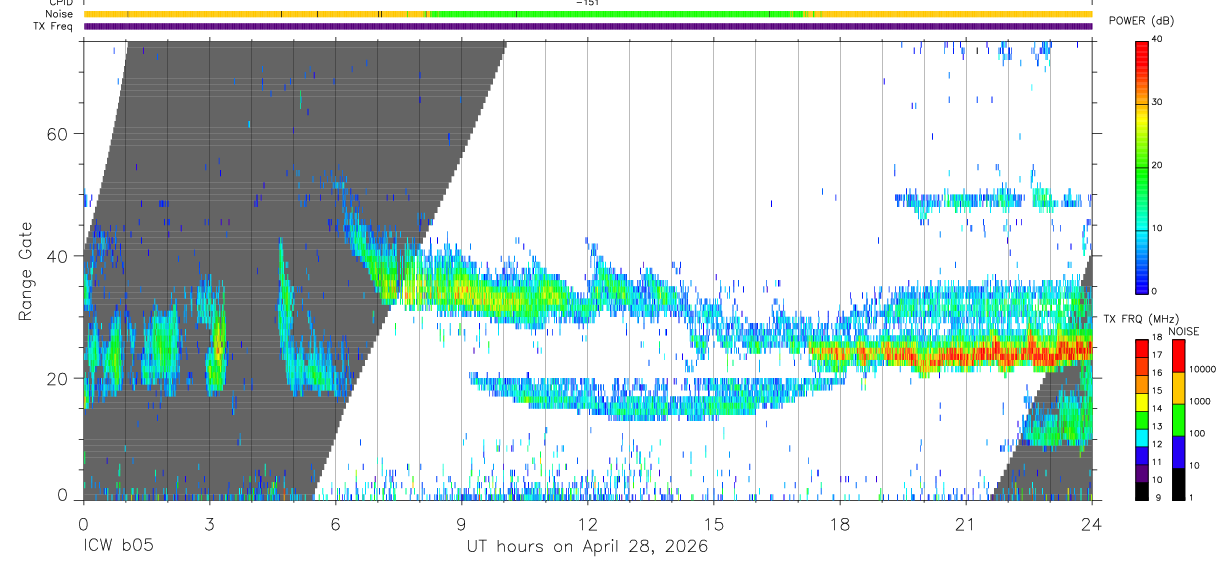
Task: Click the horizontal echo streak near gate 49
Action: [x=990, y=199]
